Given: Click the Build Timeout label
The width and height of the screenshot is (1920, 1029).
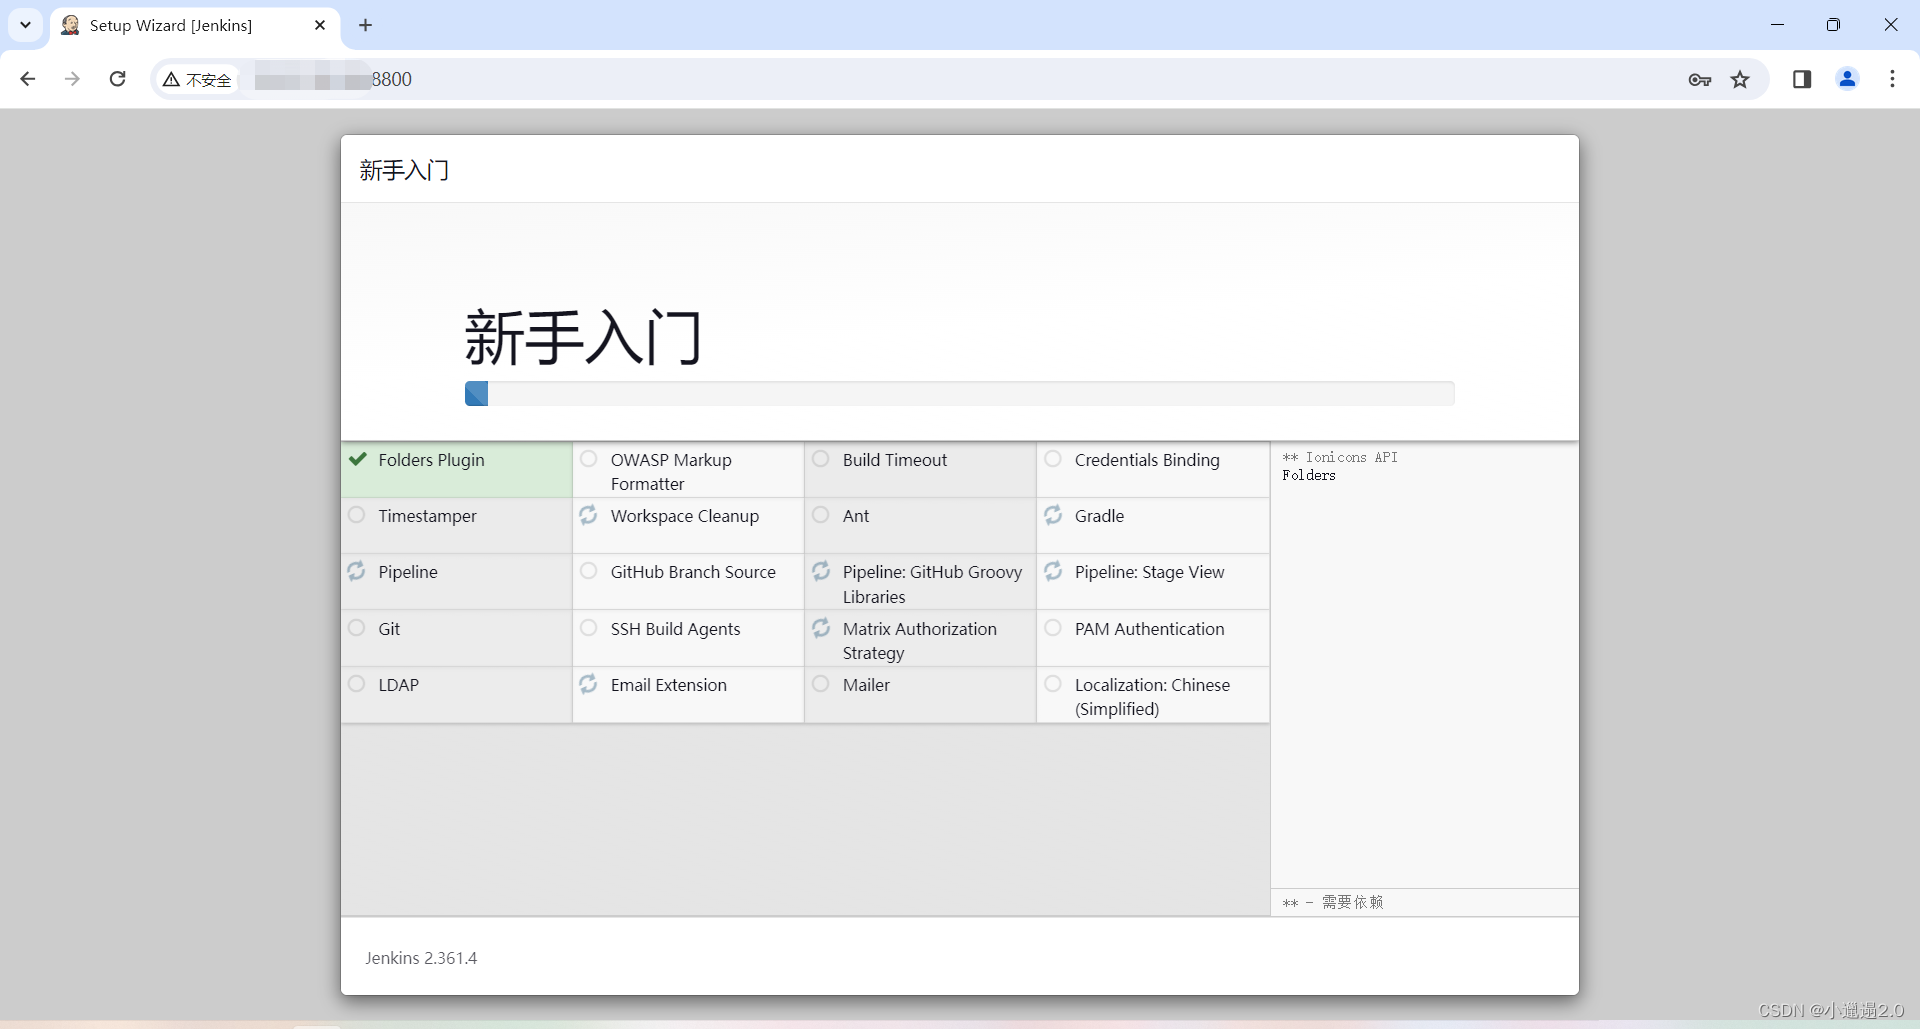Looking at the screenshot, I should coord(894,460).
